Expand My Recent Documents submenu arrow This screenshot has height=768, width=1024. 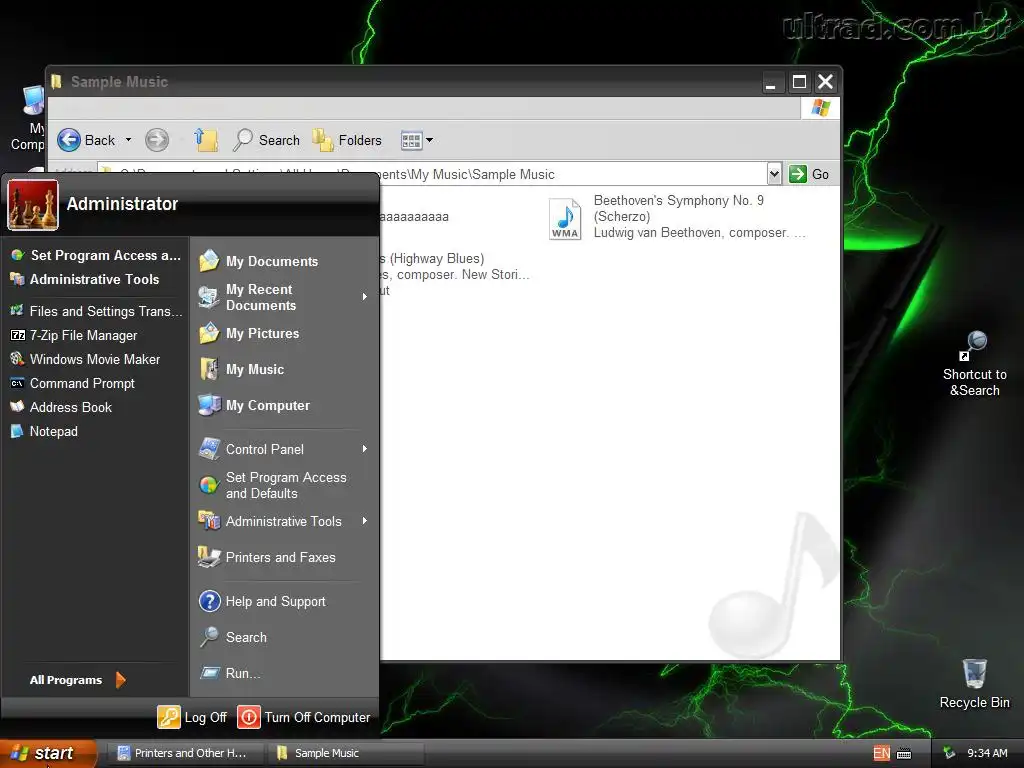[x=365, y=296]
